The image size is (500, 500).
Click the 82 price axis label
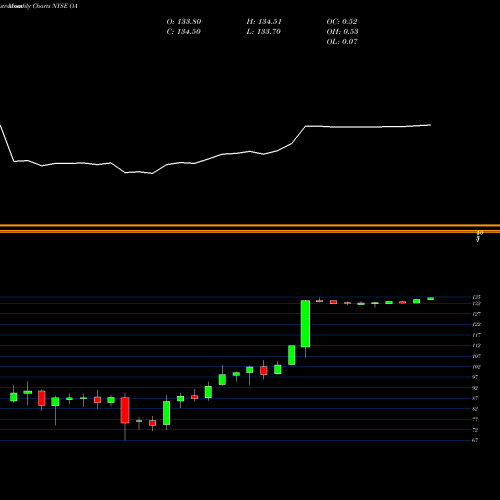(475, 409)
